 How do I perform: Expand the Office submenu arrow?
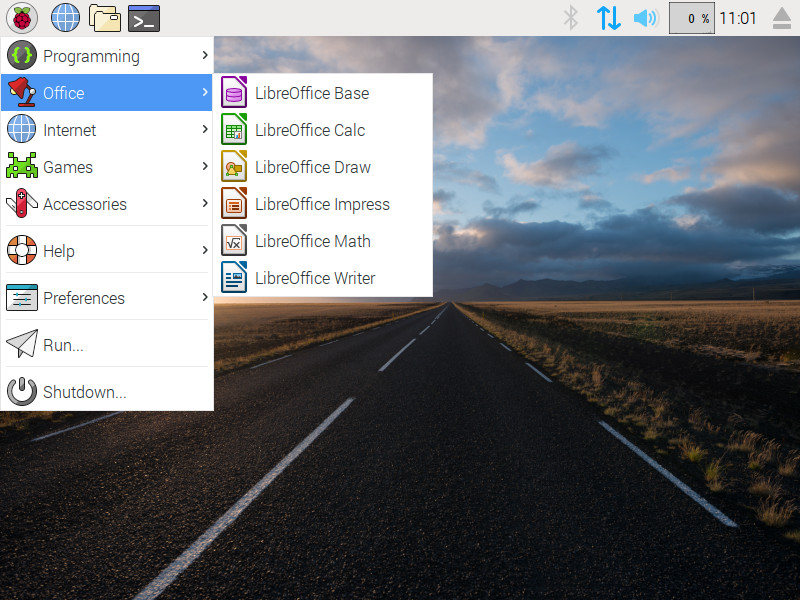(205, 92)
